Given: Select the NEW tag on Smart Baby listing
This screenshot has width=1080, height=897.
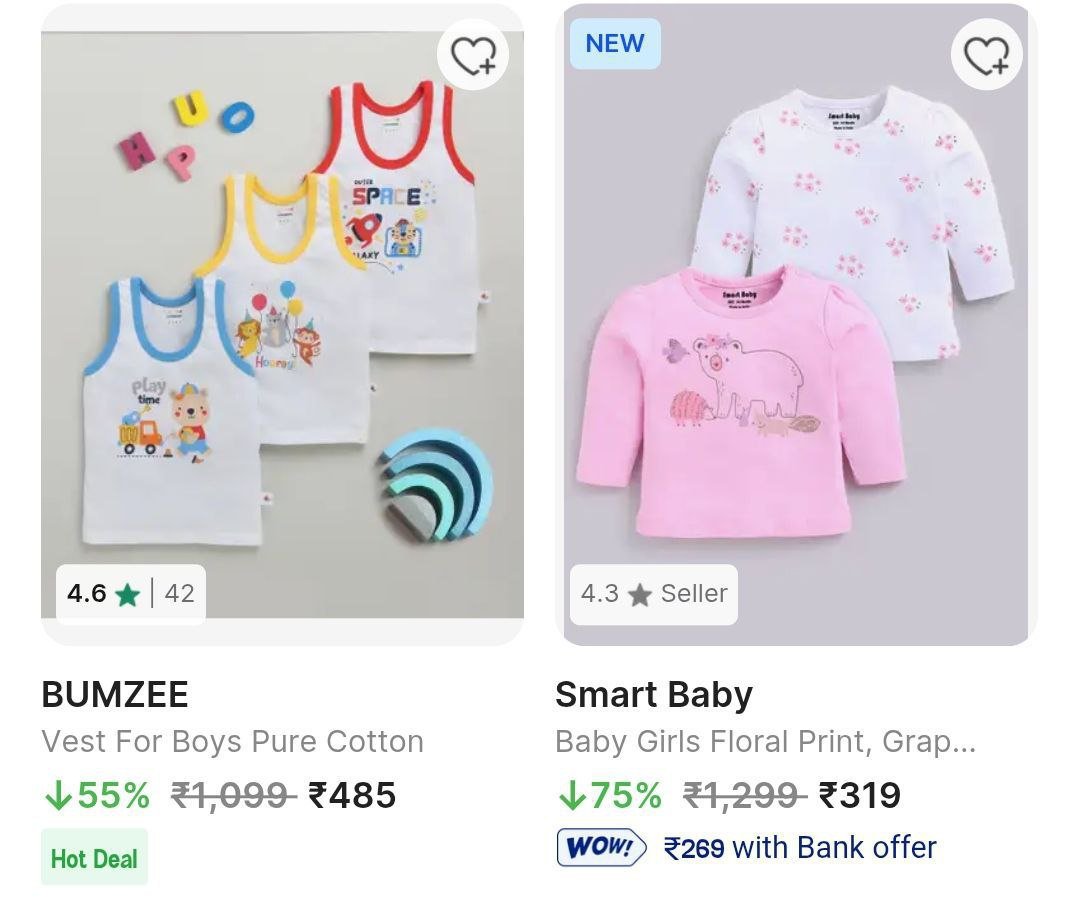Looking at the screenshot, I should coord(615,43).
